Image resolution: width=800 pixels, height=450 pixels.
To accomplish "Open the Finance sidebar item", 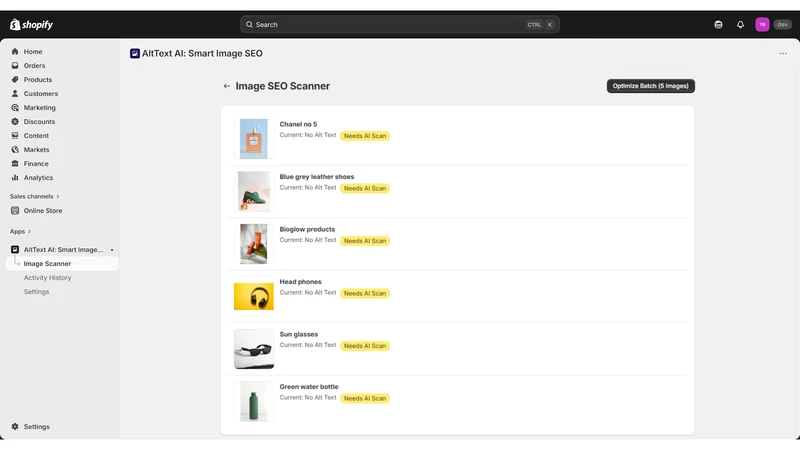I will [36, 164].
